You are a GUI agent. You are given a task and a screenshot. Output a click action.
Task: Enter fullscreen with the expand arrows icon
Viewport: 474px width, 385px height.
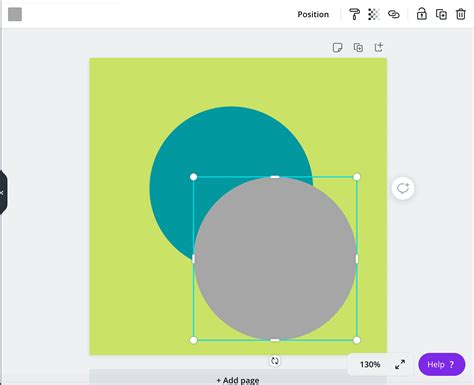click(400, 364)
